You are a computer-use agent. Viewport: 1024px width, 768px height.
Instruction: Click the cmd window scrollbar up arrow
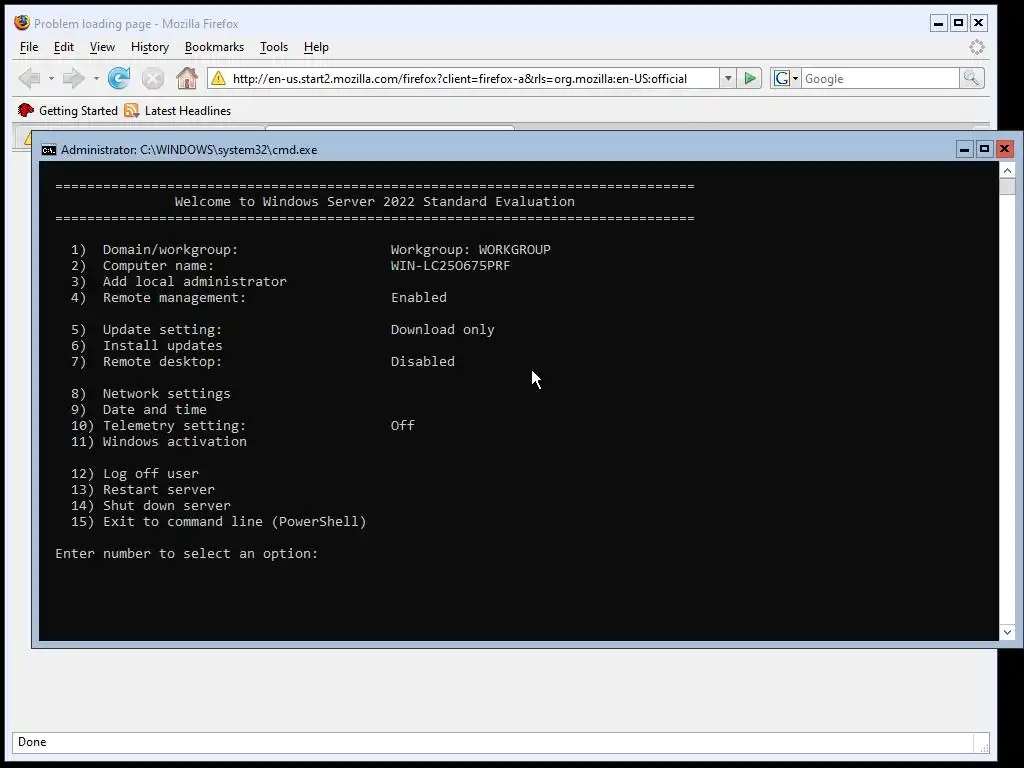1007,171
